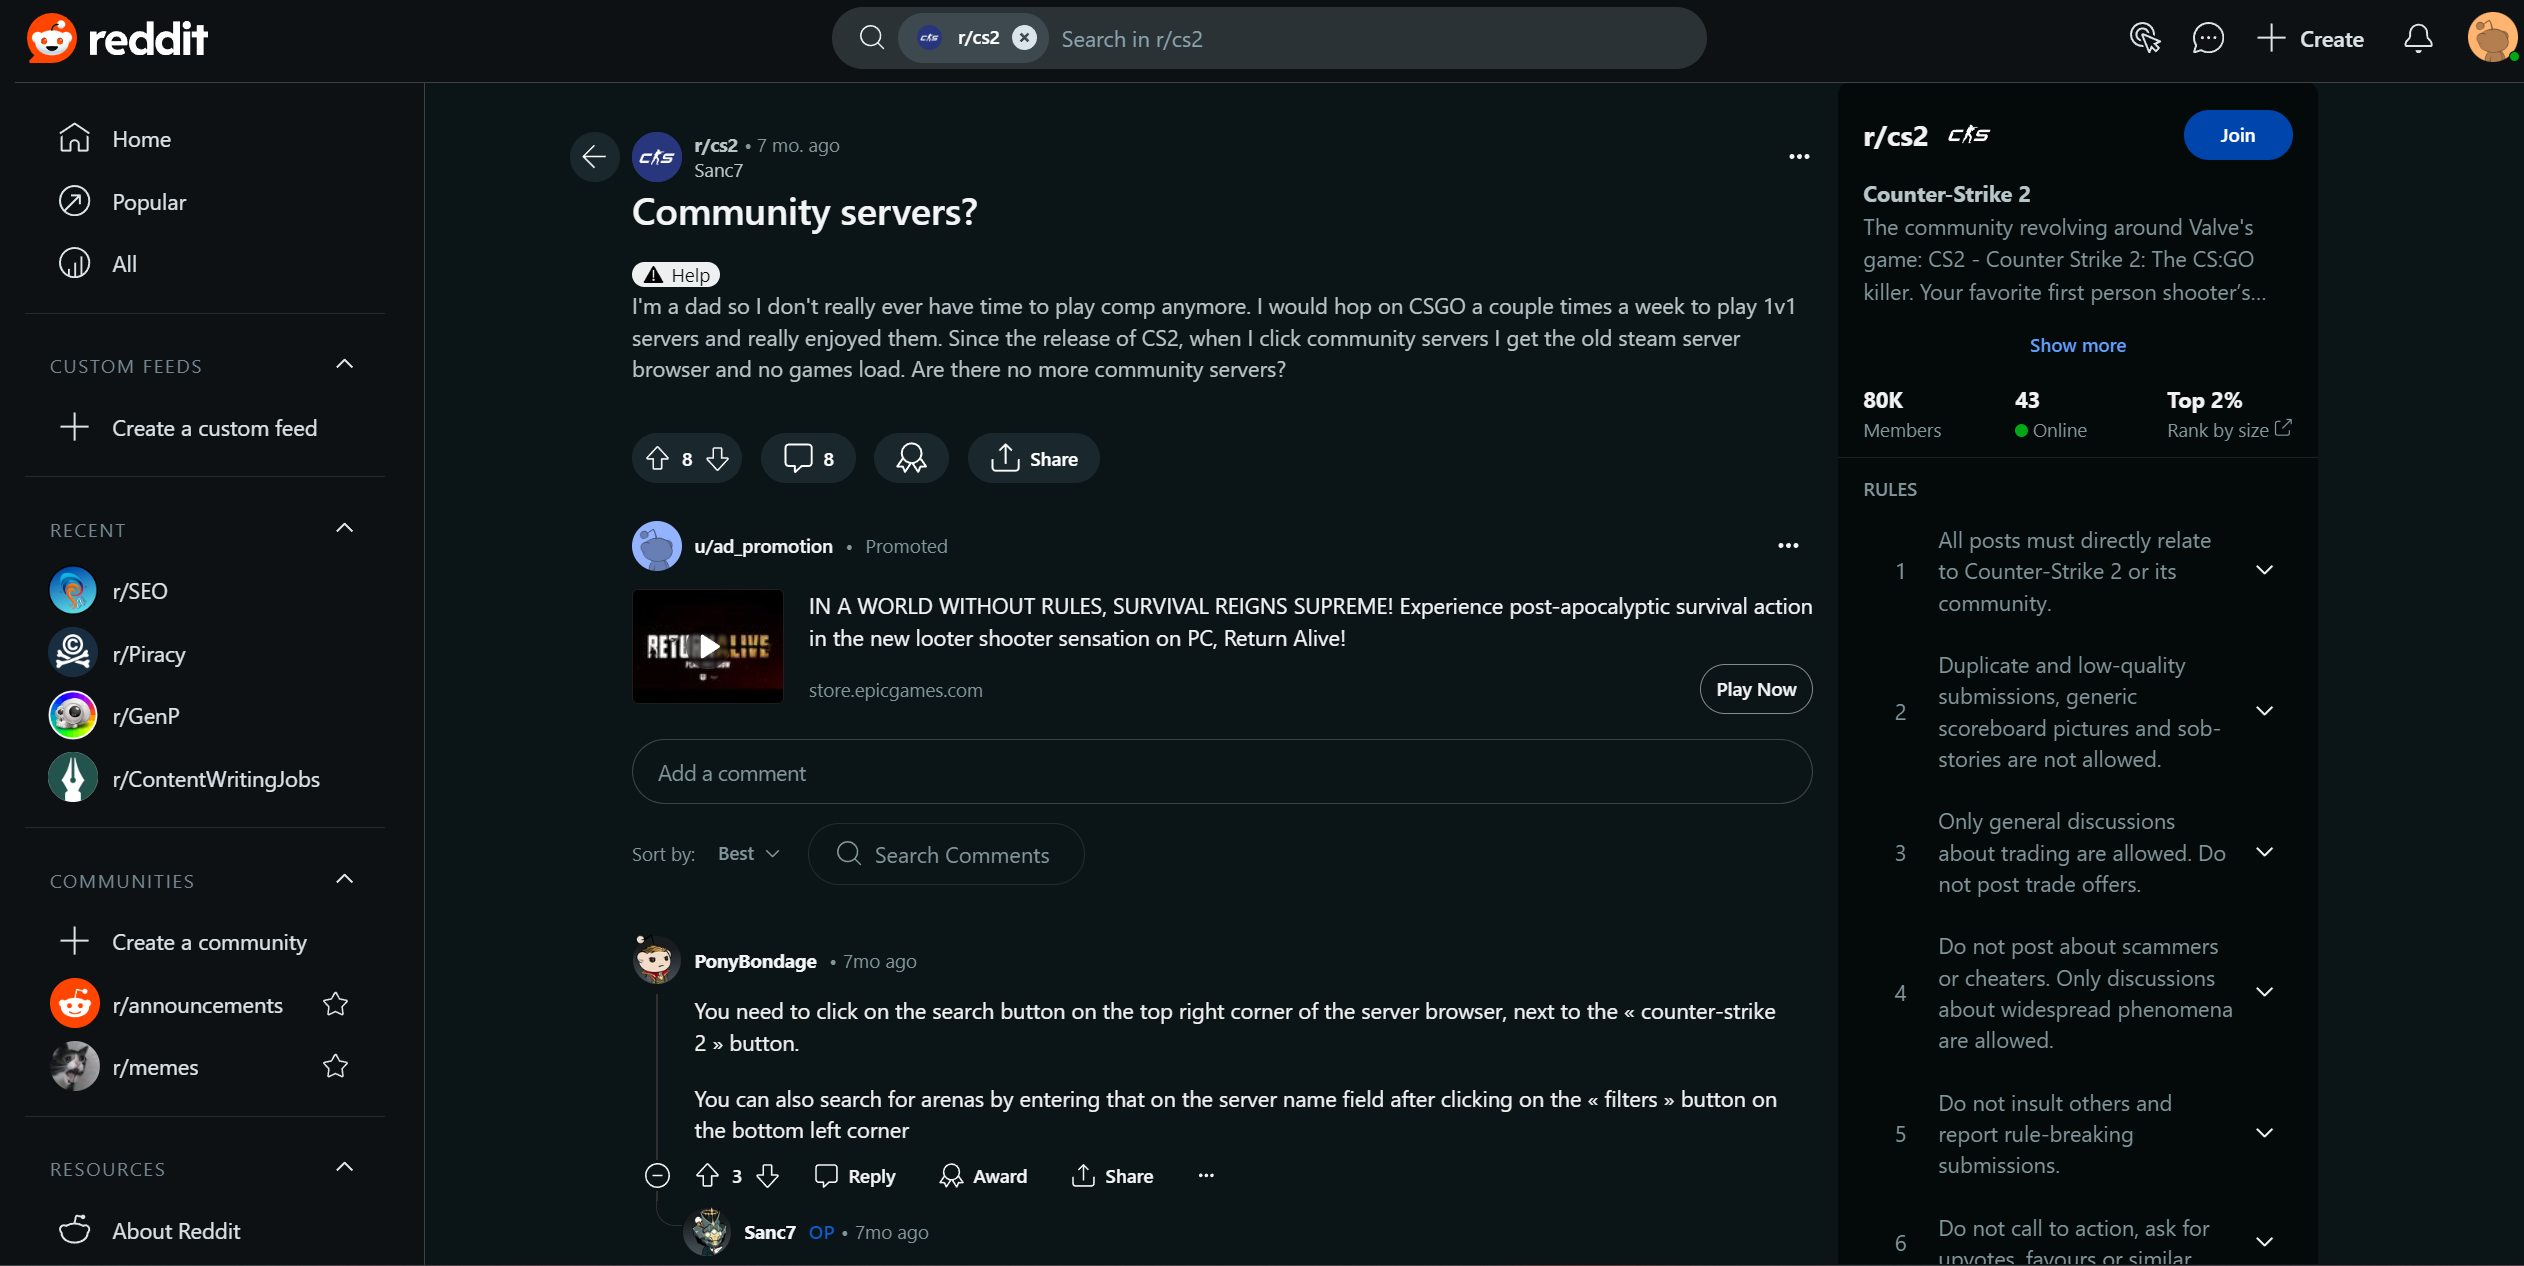Open the Reddit home logo
Image resolution: width=2524 pixels, height=1266 pixels.
117,39
